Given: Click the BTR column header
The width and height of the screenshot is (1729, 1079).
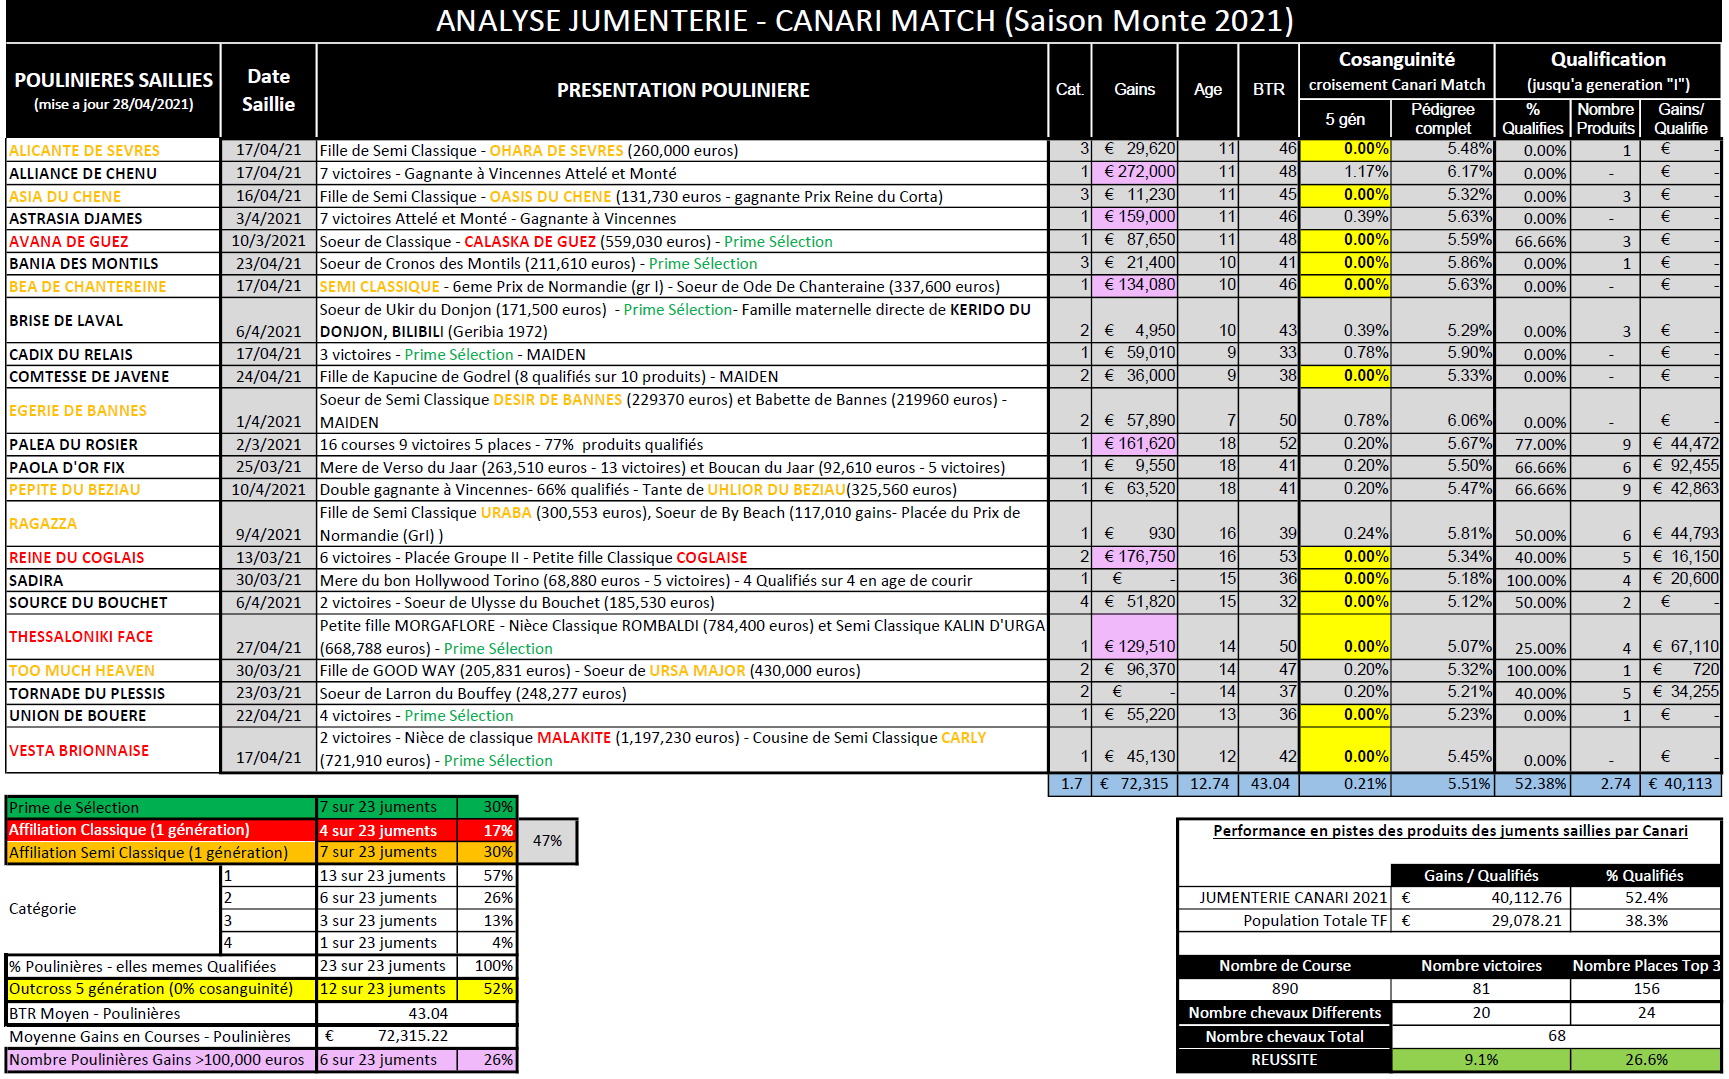Looking at the screenshot, I should click(x=1269, y=90).
